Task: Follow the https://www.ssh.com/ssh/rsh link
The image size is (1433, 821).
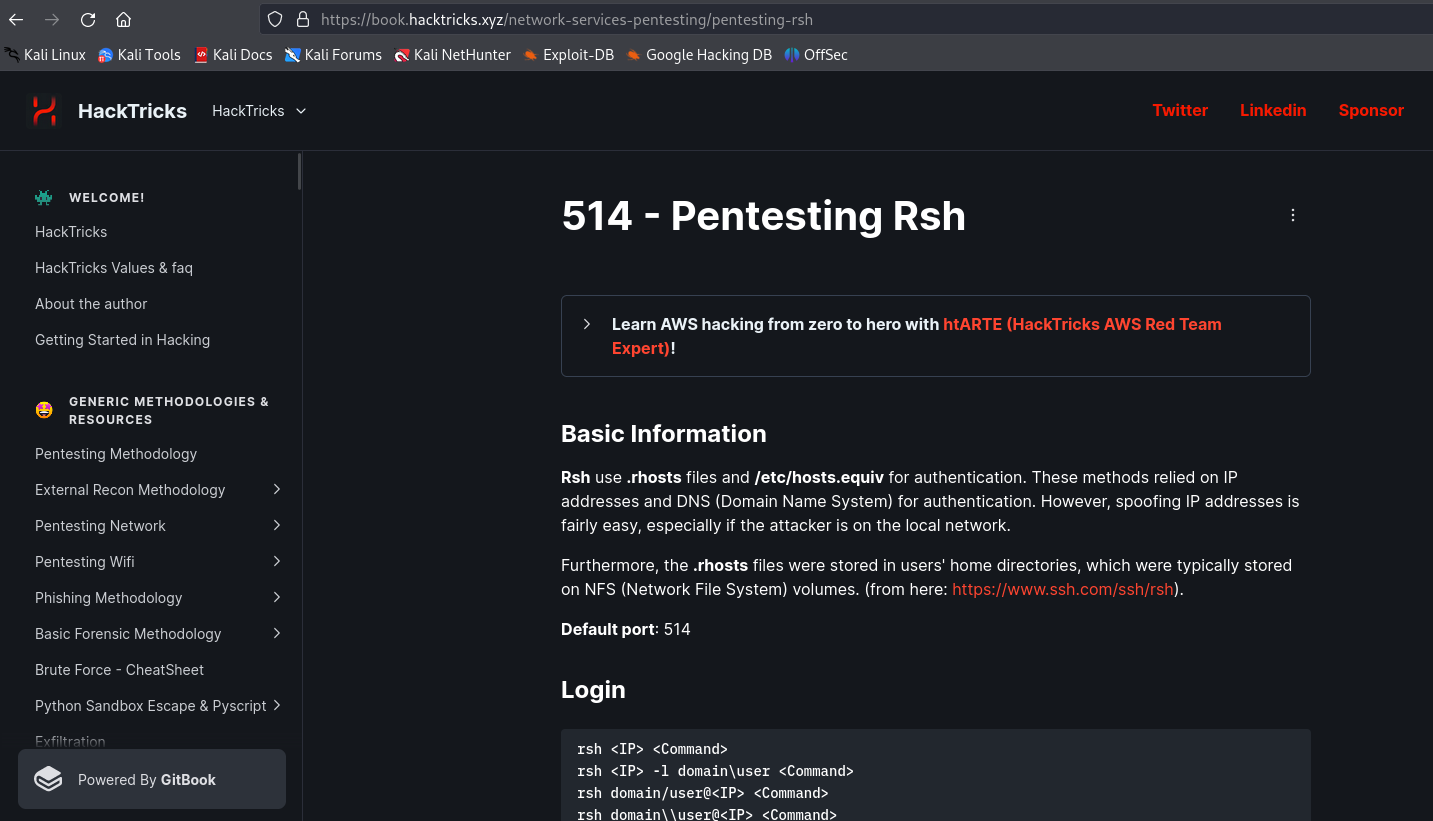Action: (1062, 589)
